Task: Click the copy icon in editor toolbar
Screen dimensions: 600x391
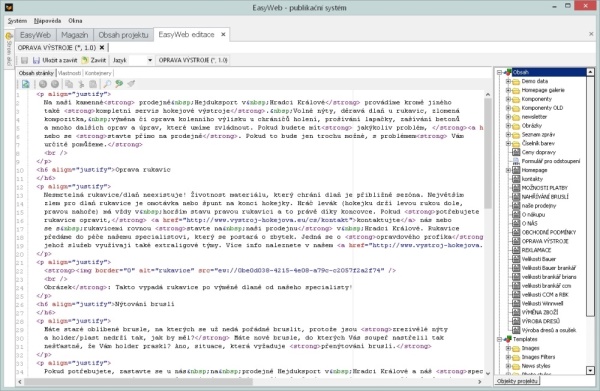Action: pyautogui.click(x=69, y=84)
